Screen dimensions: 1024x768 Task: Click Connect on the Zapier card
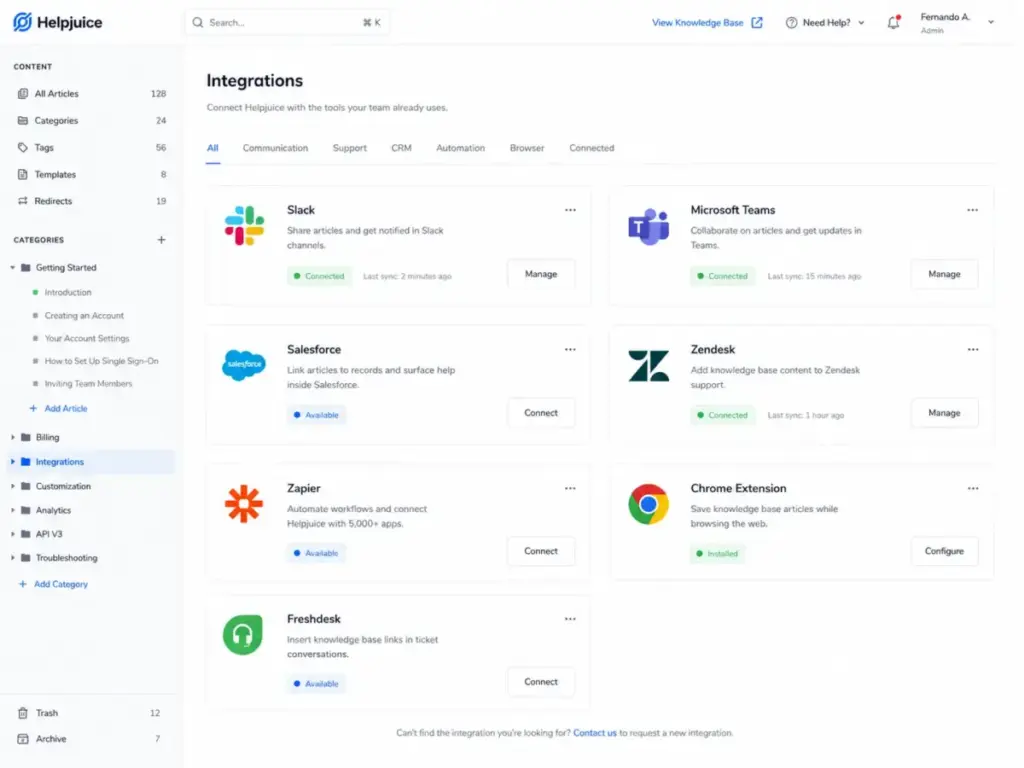[x=541, y=551]
